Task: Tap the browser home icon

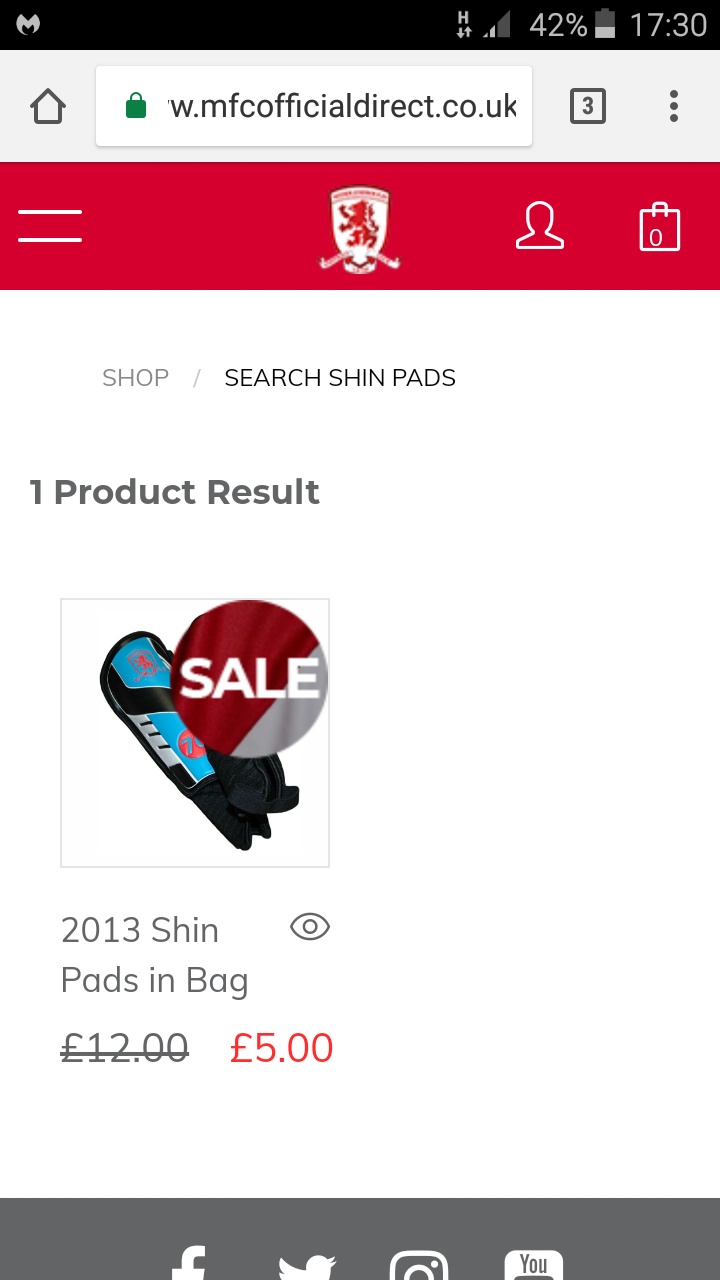Action: pos(48,106)
